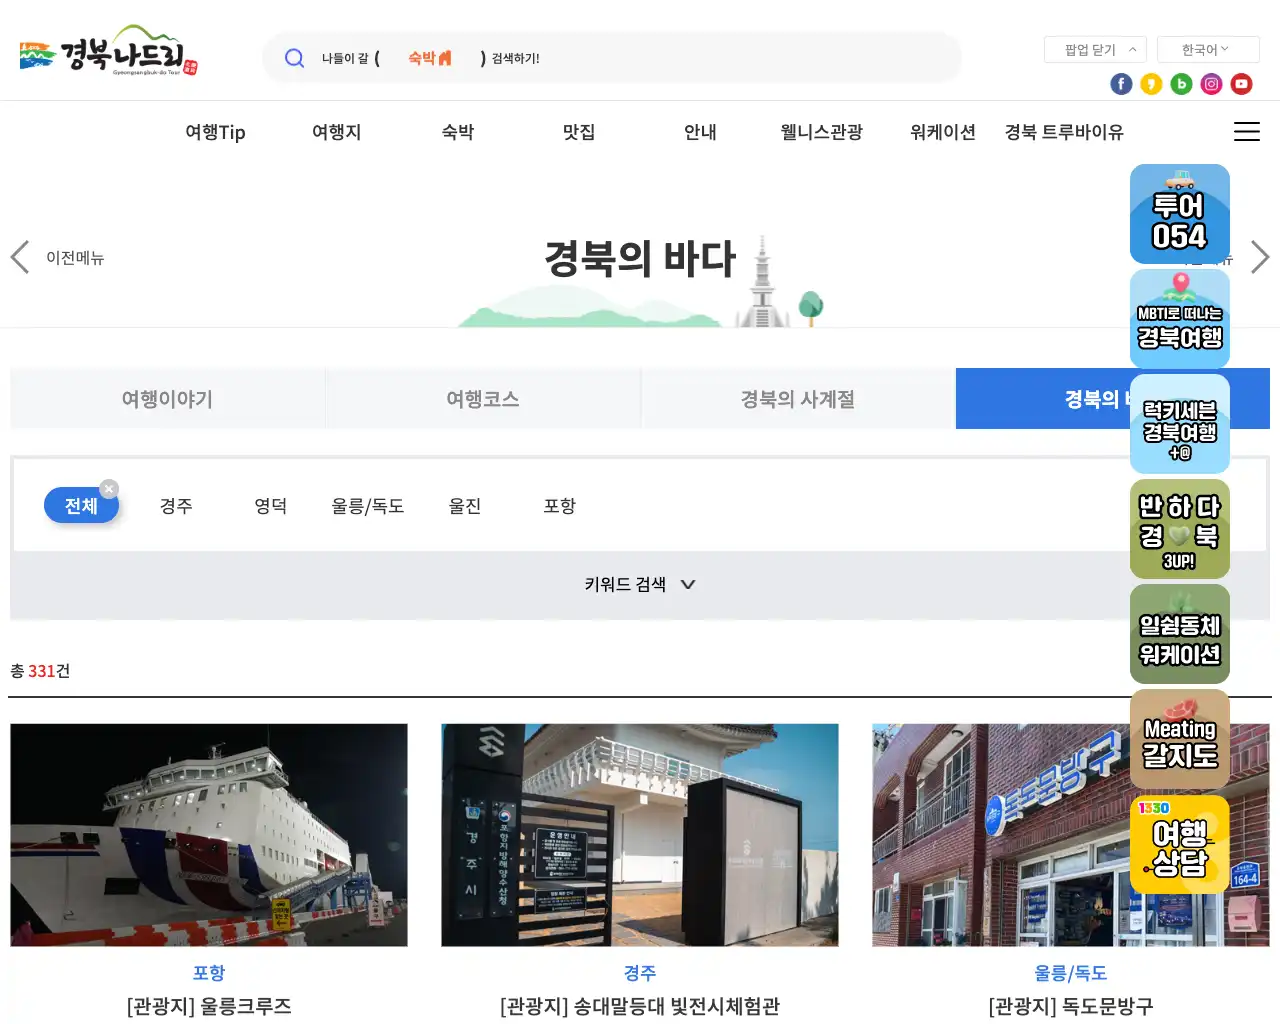Screen dimensions: 1280x1024
Task: Open the 여행지 menu
Action: 336,132
